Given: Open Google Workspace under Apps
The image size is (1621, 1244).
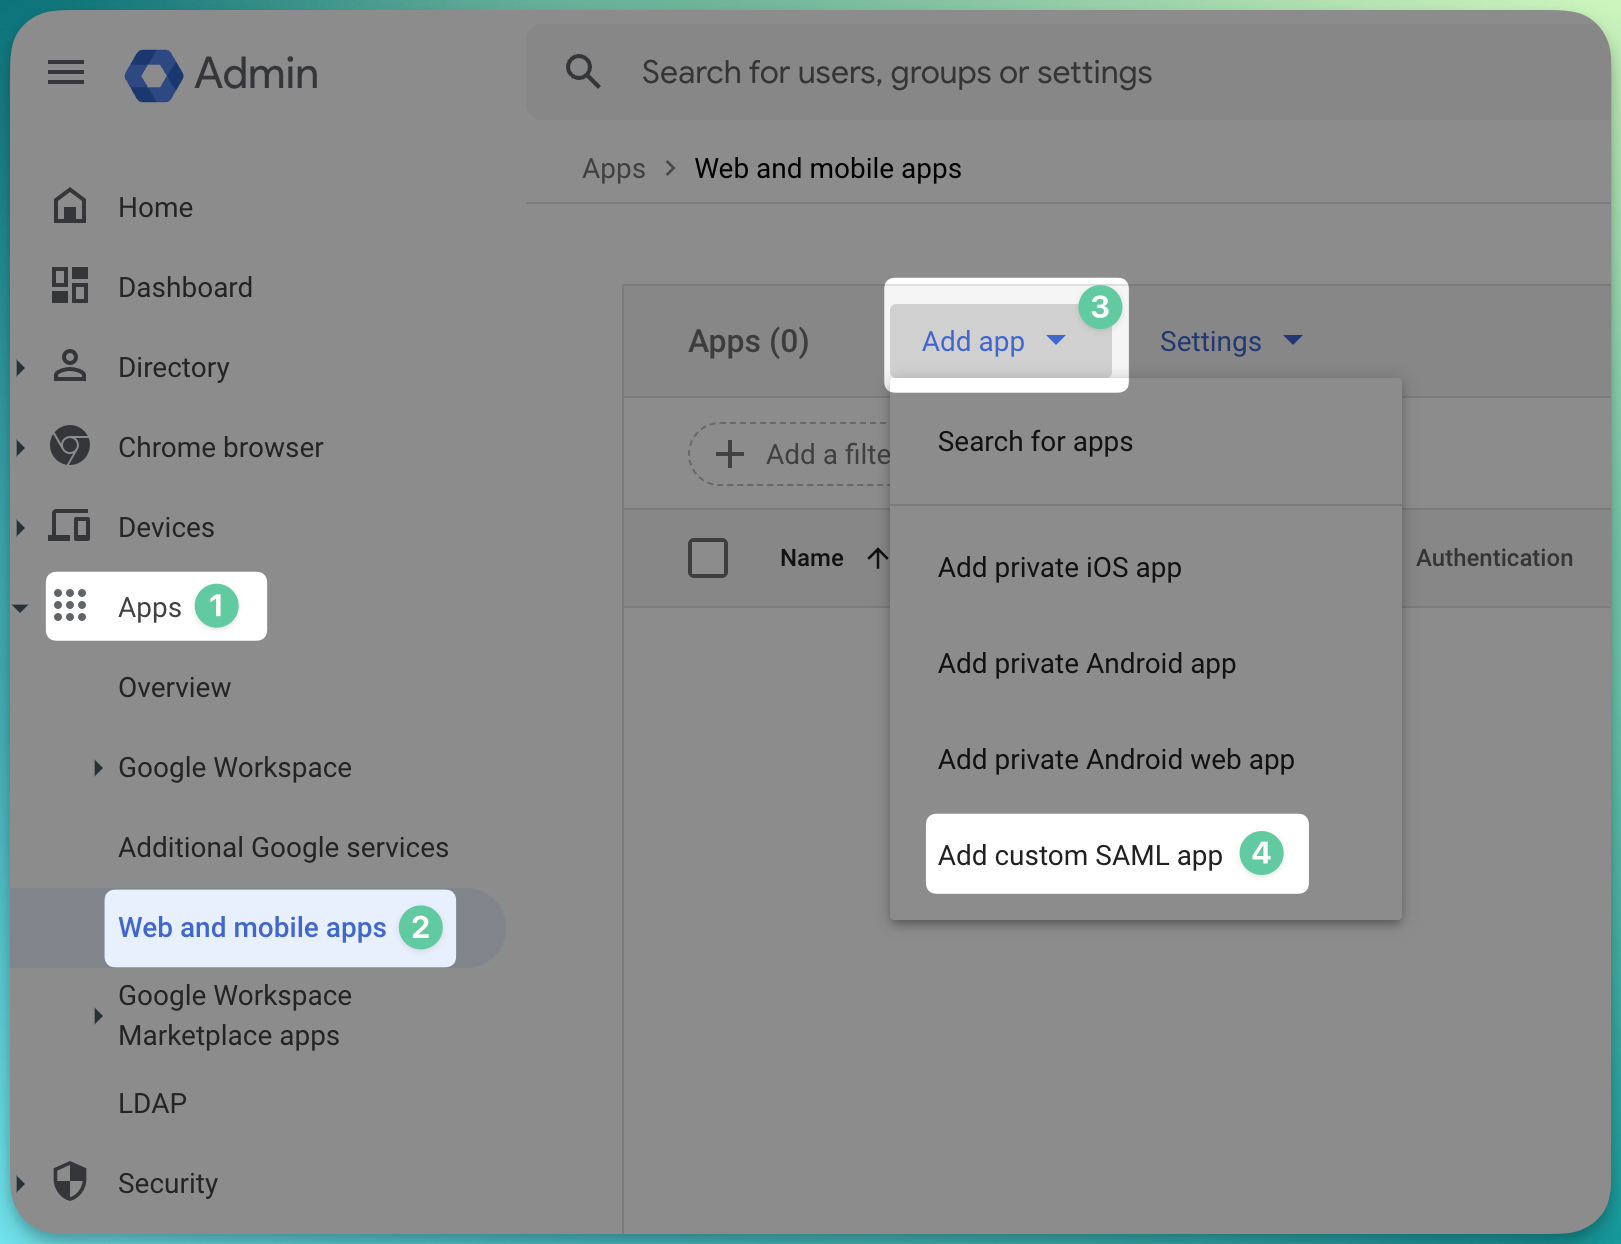Looking at the screenshot, I should [235, 767].
